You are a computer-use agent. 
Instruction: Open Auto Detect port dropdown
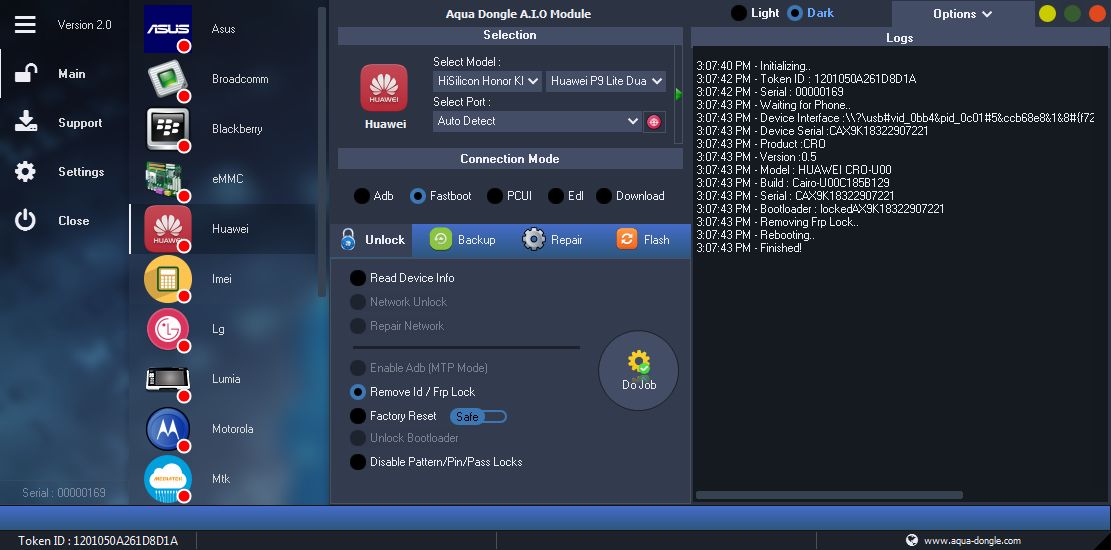pyautogui.click(x=537, y=121)
